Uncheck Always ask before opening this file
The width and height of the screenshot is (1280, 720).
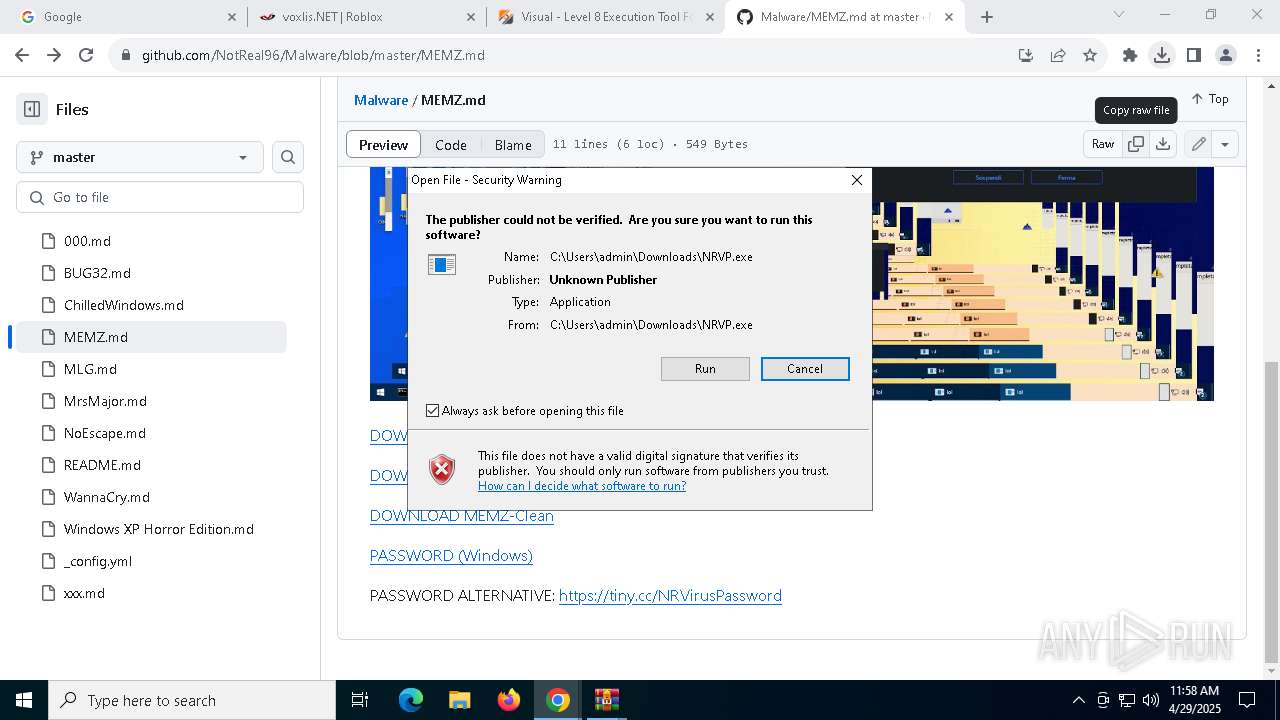pos(433,411)
